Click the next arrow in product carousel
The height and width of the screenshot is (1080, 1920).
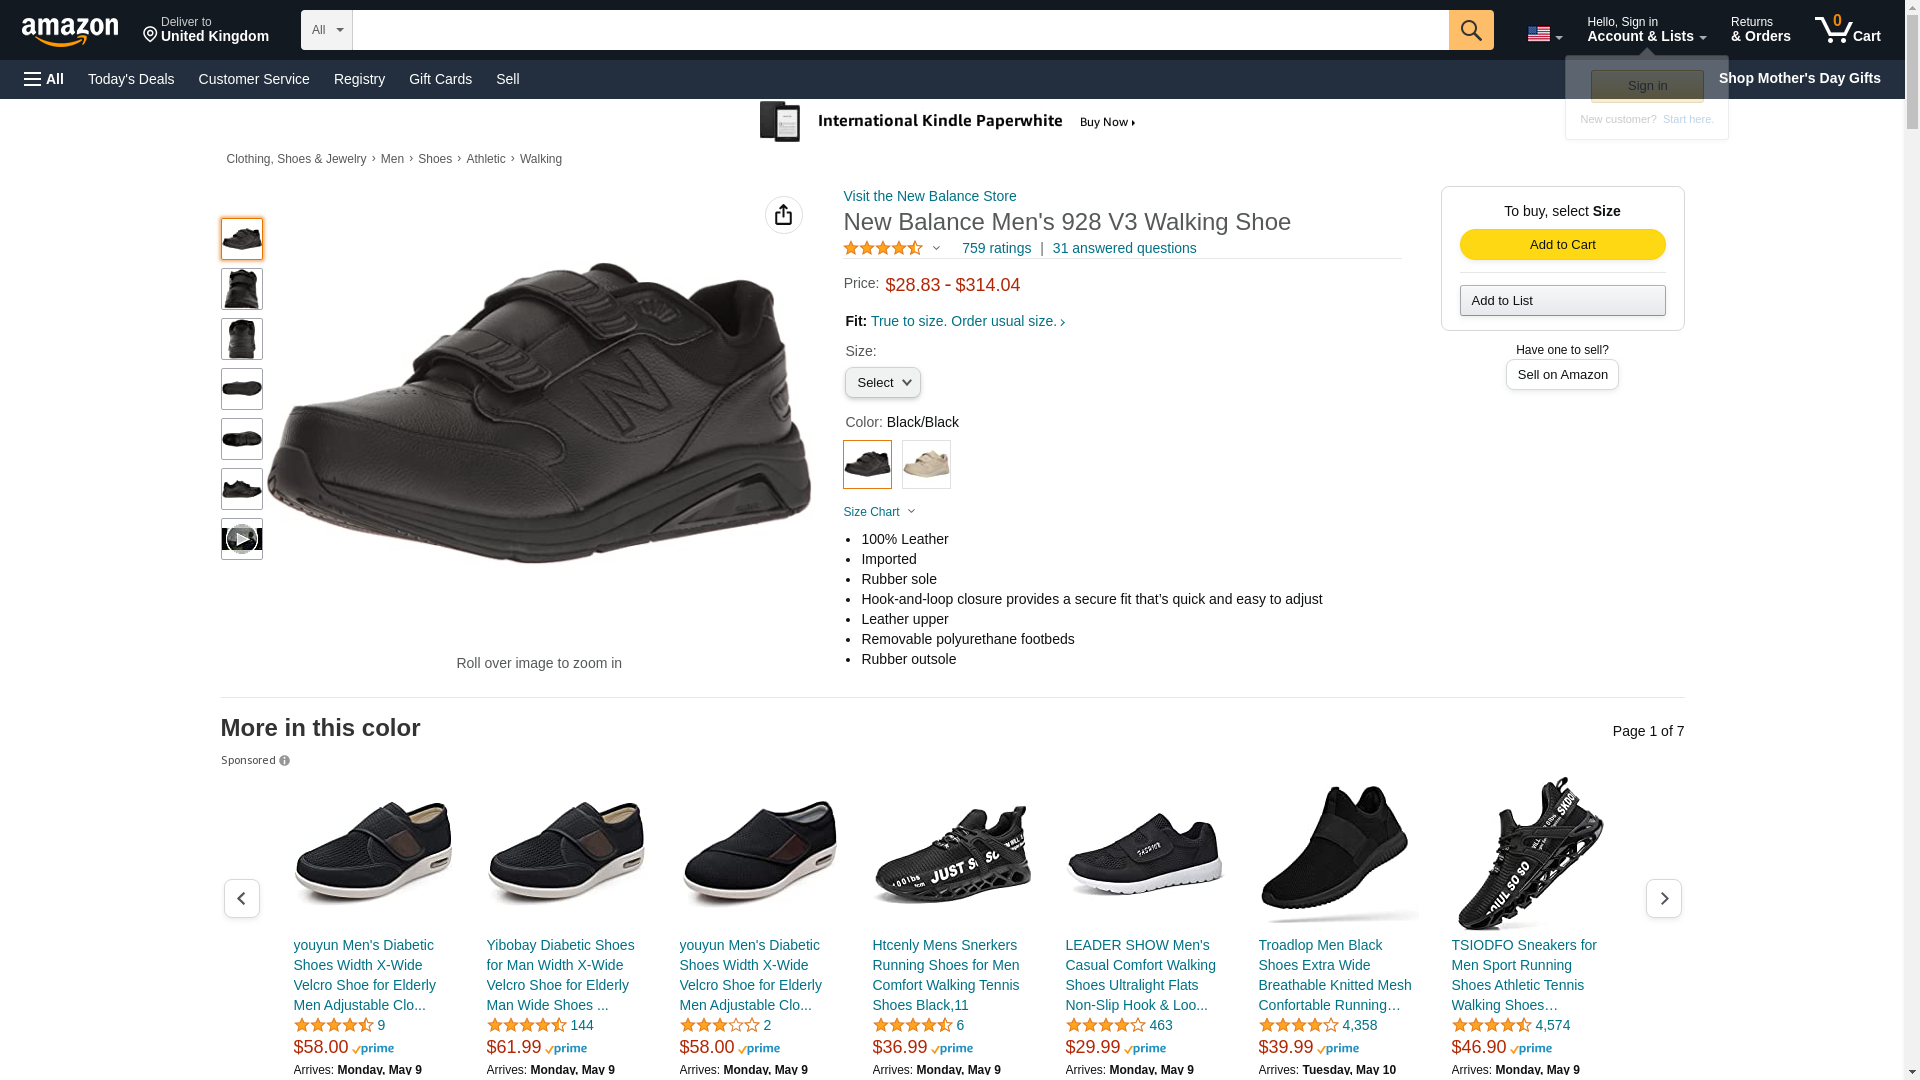1663,898
